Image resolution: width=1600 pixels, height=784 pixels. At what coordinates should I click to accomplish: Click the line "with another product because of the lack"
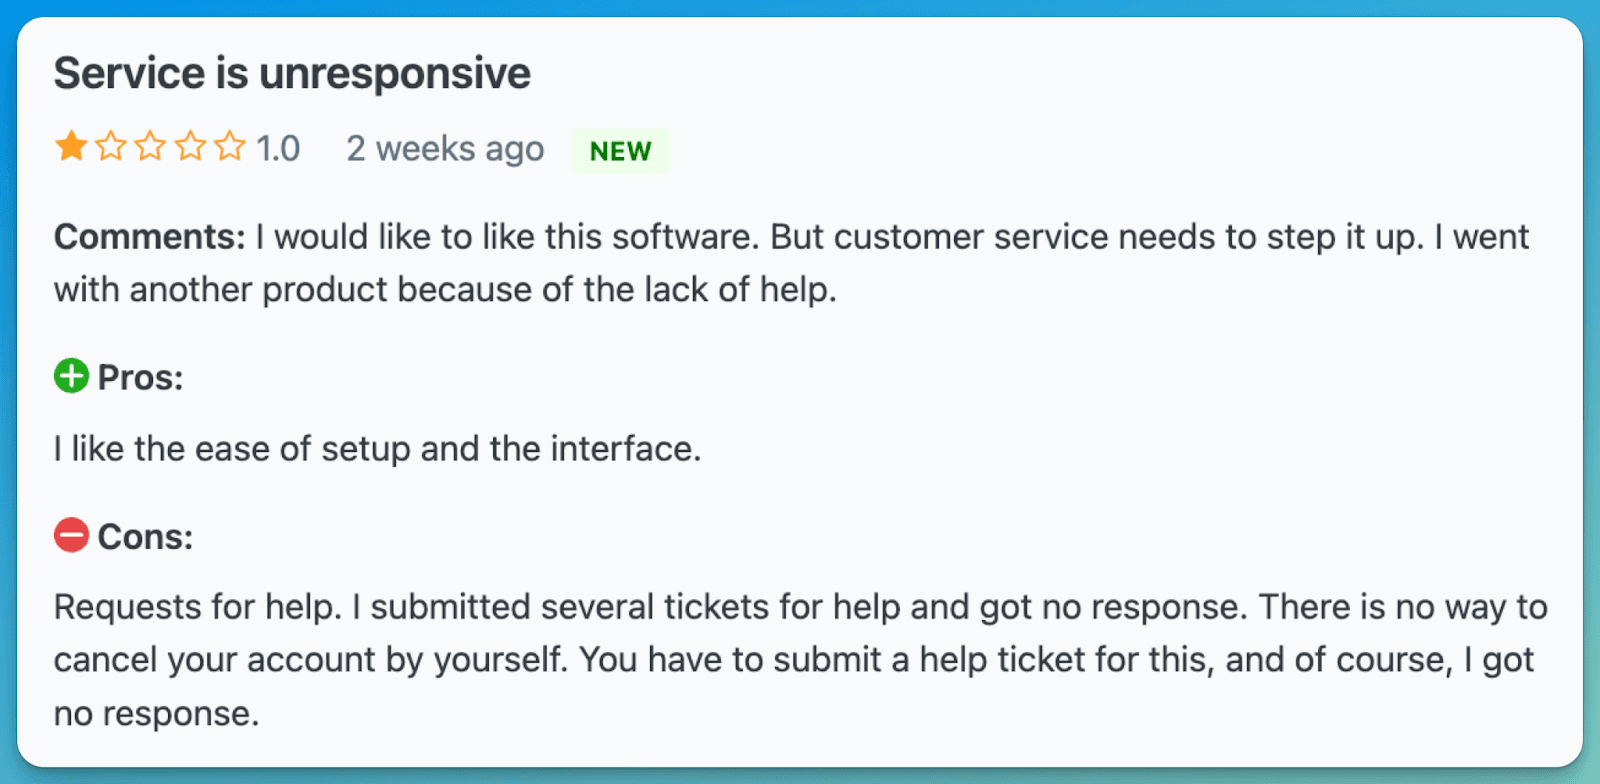pyautogui.click(x=445, y=290)
